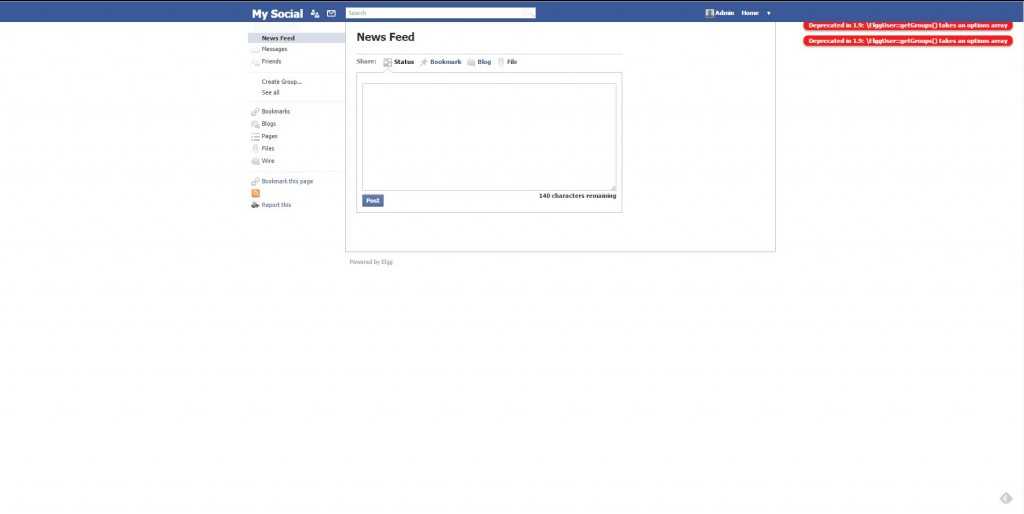
Task: Click inside the status text area
Action: 489,137
